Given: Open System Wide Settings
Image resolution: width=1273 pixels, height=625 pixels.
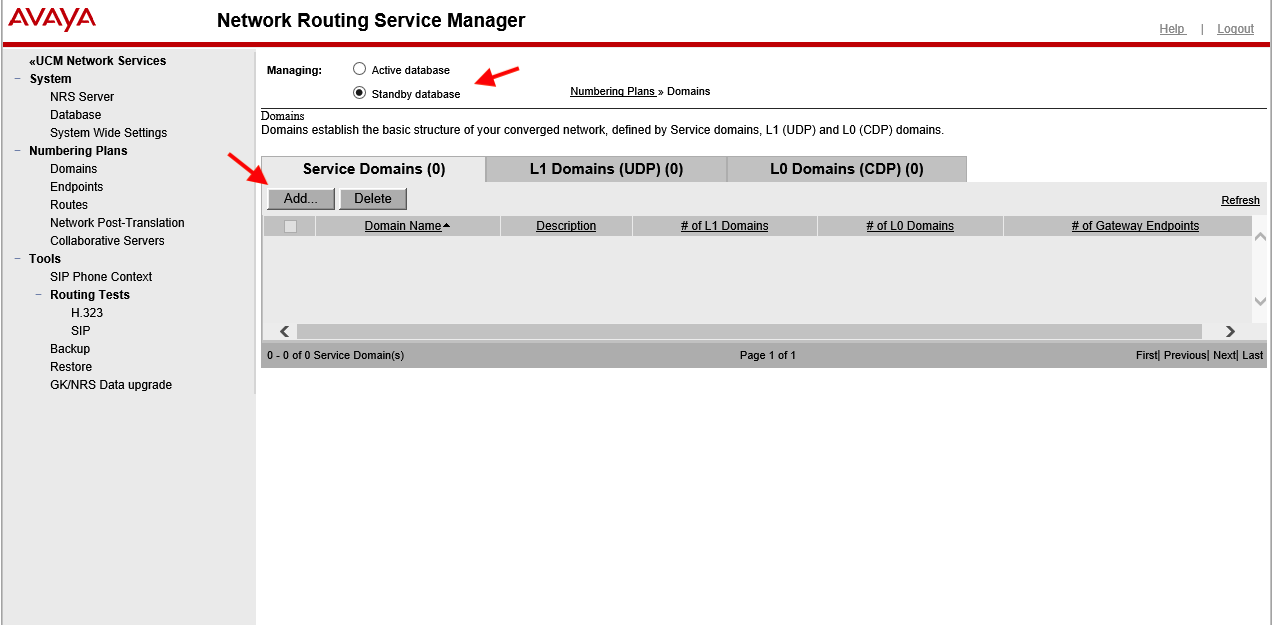Looking at the screenshot, I should [x=109, y=133].
